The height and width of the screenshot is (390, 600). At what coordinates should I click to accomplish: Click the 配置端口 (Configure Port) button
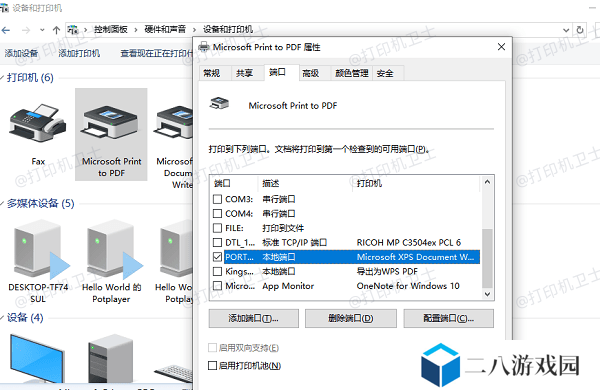[x=448, y=318]
